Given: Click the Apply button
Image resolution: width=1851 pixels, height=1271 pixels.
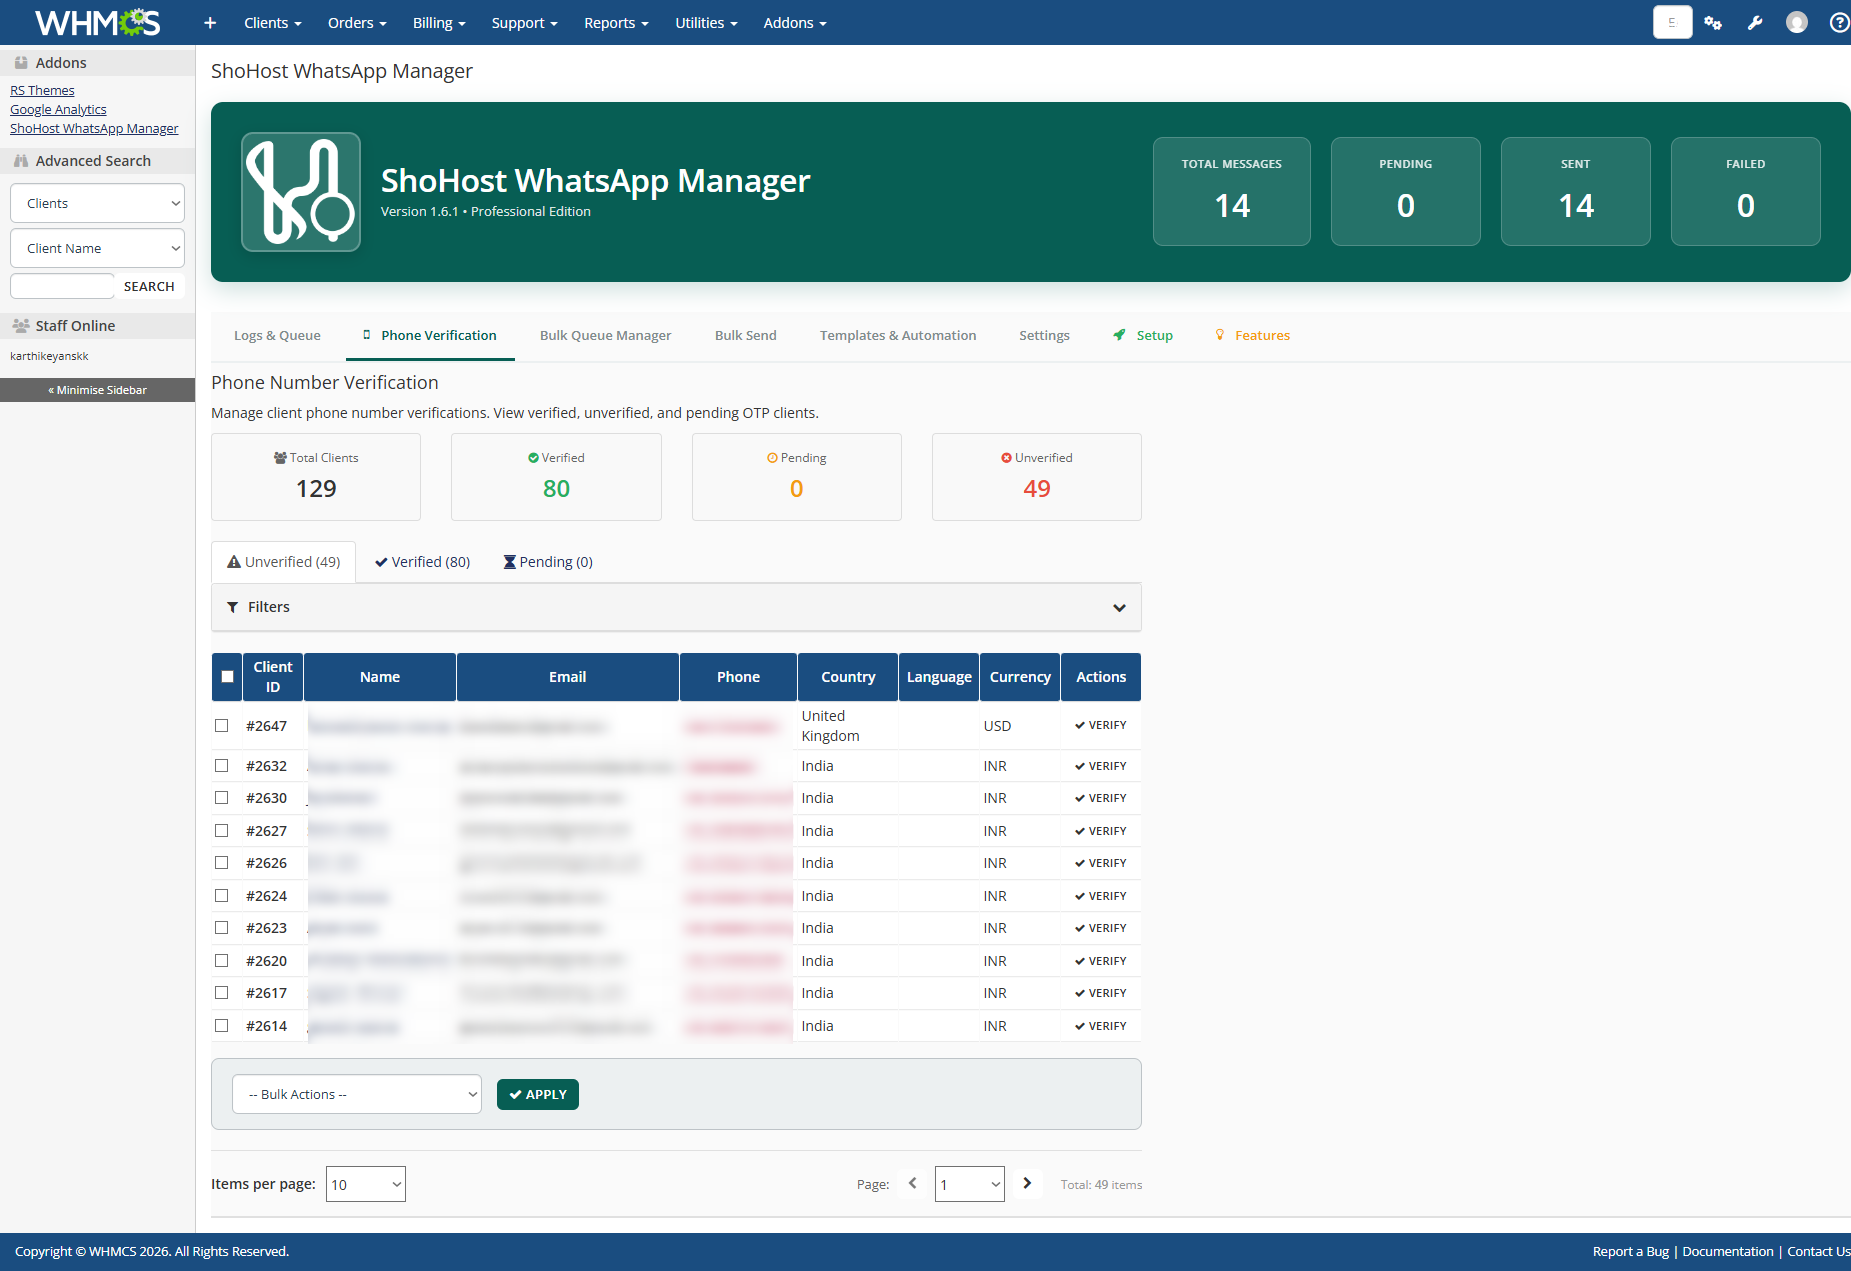Looking at the screenshot, I should [x=538, y=1094].
